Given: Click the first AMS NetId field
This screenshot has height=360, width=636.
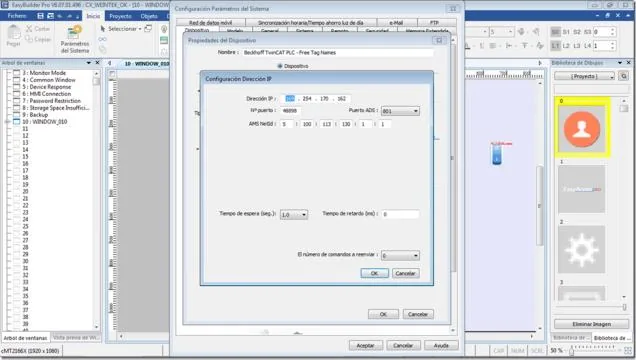Looking at the screenshot, I should 286,124.
